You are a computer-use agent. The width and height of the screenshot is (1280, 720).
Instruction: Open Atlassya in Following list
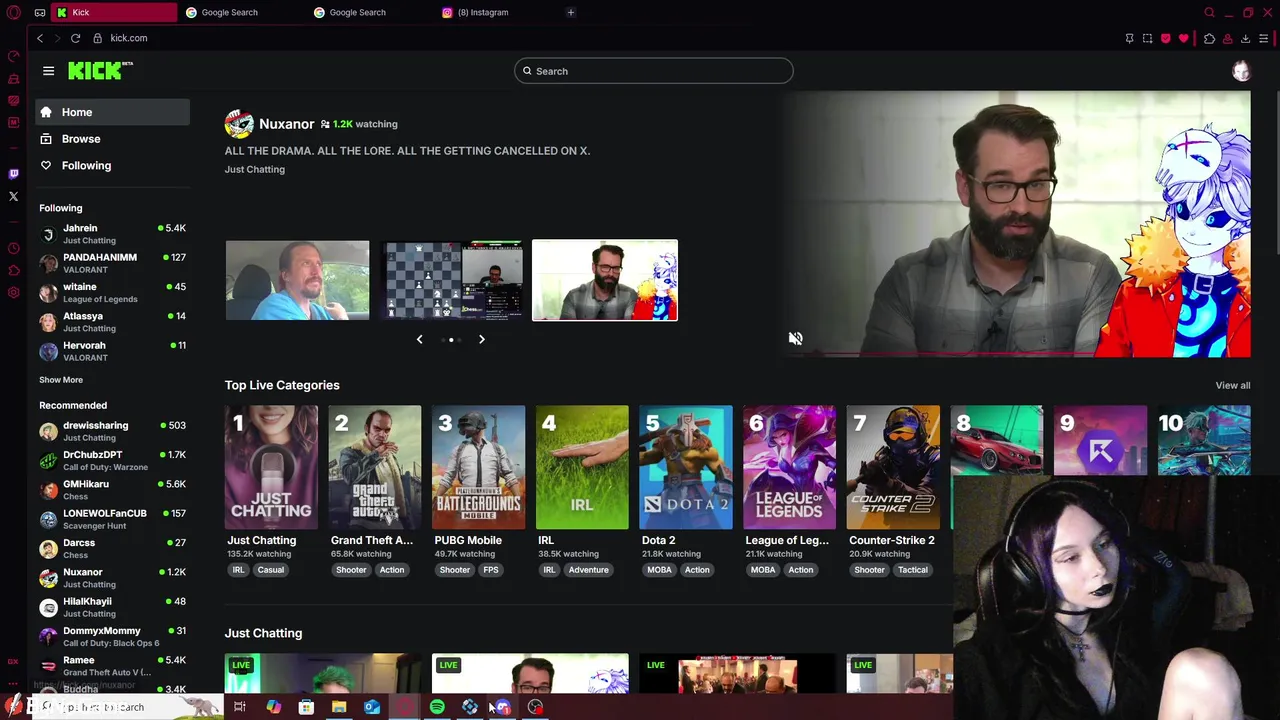pos(112,321)
